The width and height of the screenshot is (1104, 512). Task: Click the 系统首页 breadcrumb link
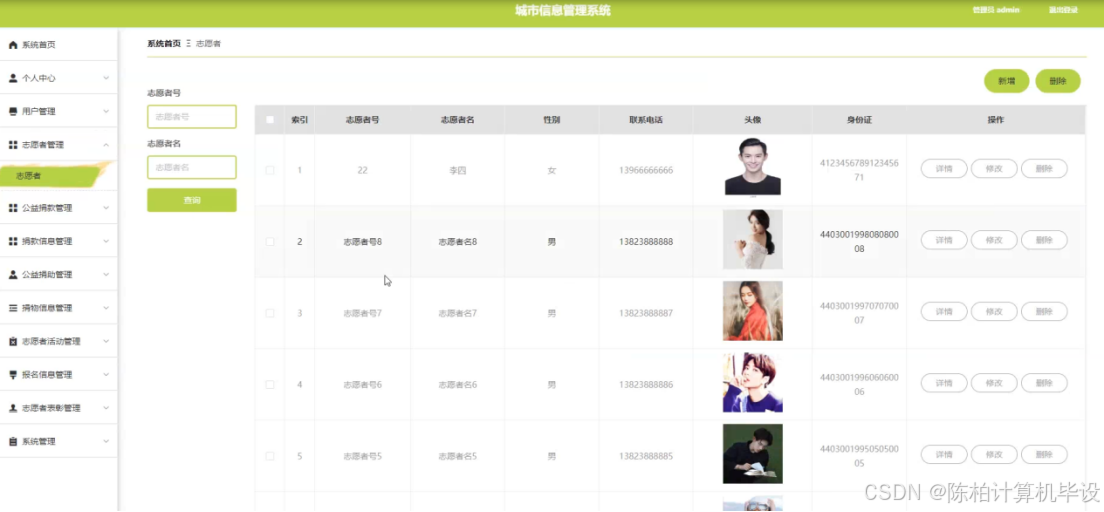164,44
